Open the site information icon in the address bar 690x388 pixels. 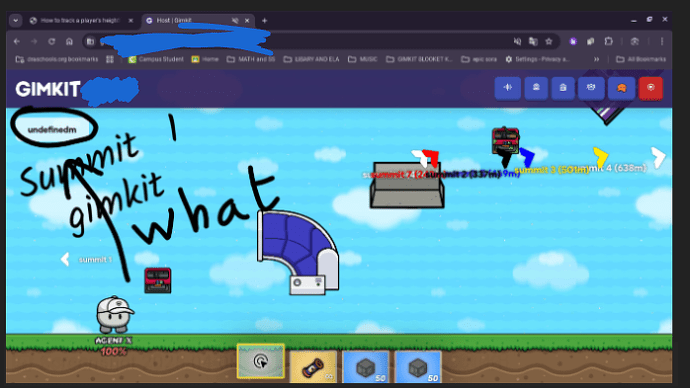90,41
